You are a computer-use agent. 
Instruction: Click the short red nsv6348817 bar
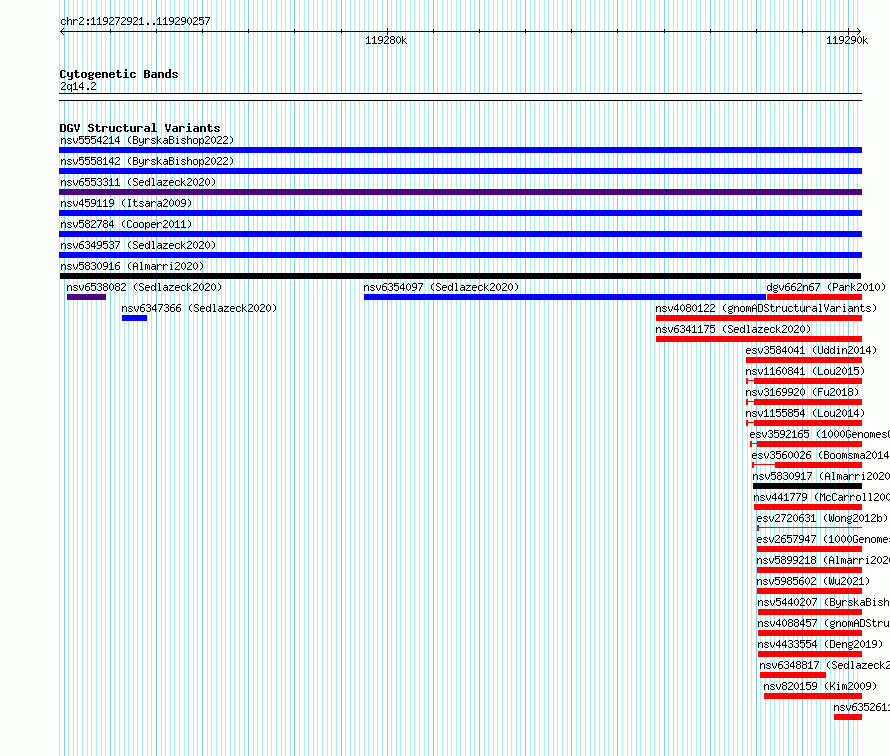793,675
